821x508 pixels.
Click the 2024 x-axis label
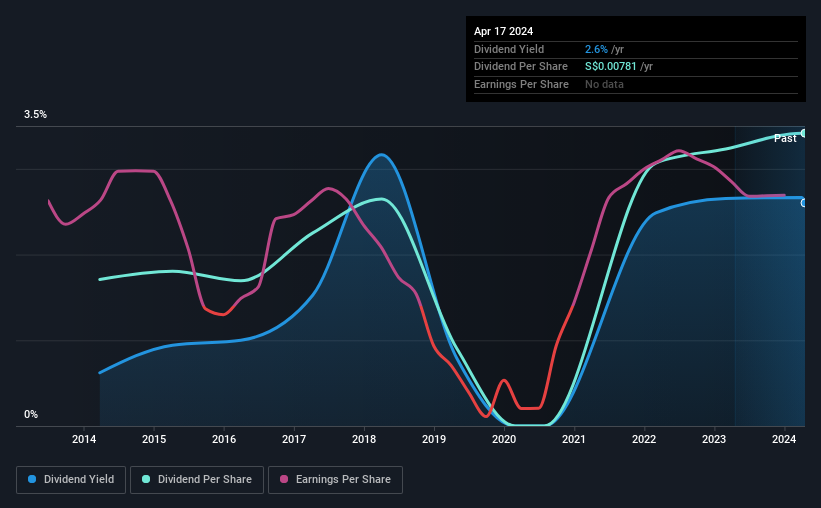click(784, 439)
